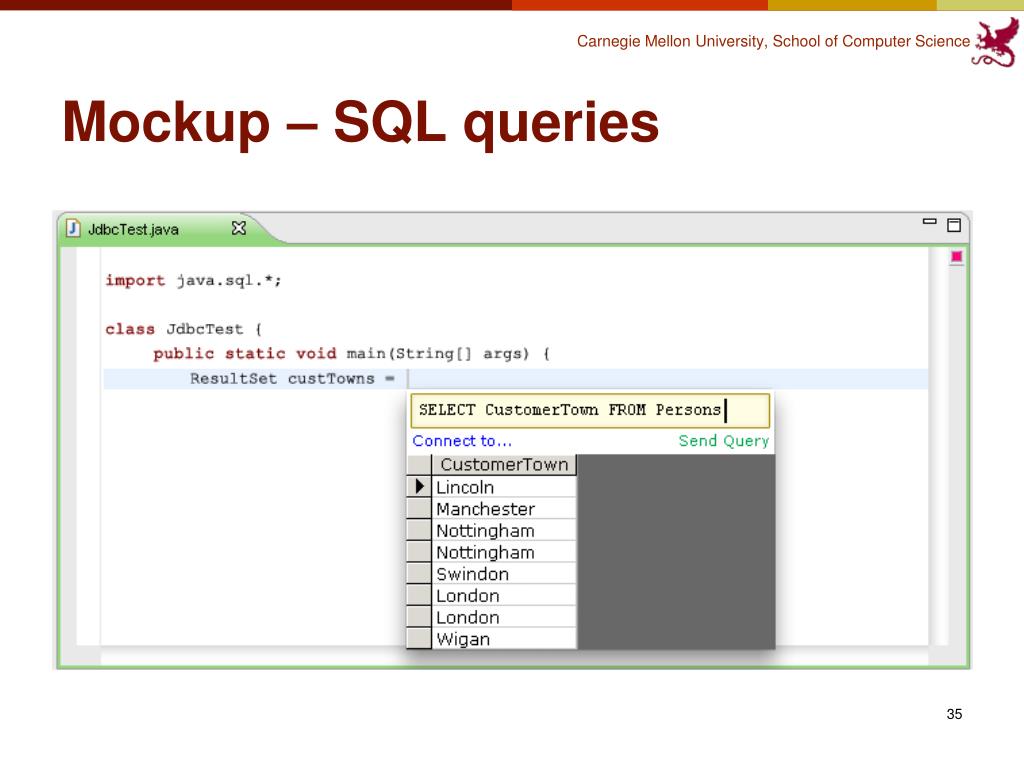Select the Manchester result cell
Screen dimensions: 1024x768
[x=504, y=508]
